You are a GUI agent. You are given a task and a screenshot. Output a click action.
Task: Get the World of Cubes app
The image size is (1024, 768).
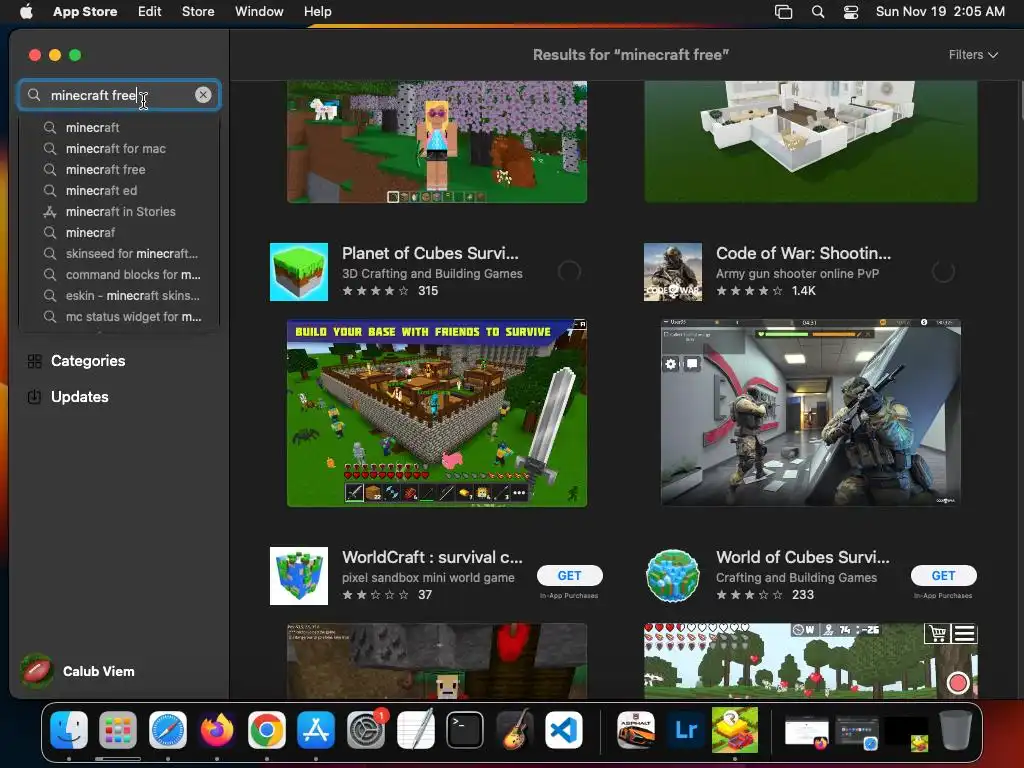pyautogui.click(x=944, y=575)
